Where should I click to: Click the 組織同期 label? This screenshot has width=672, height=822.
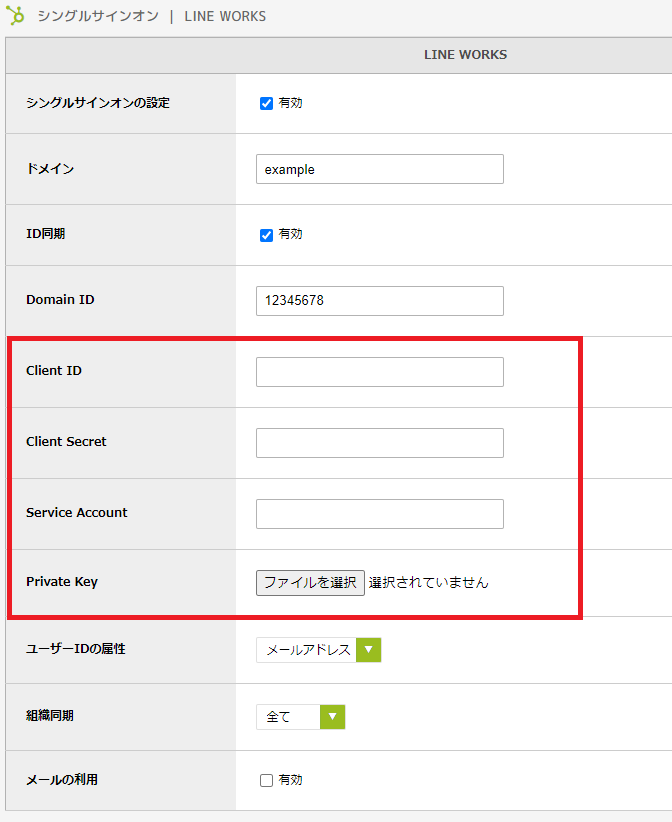[x=50, y=716]
